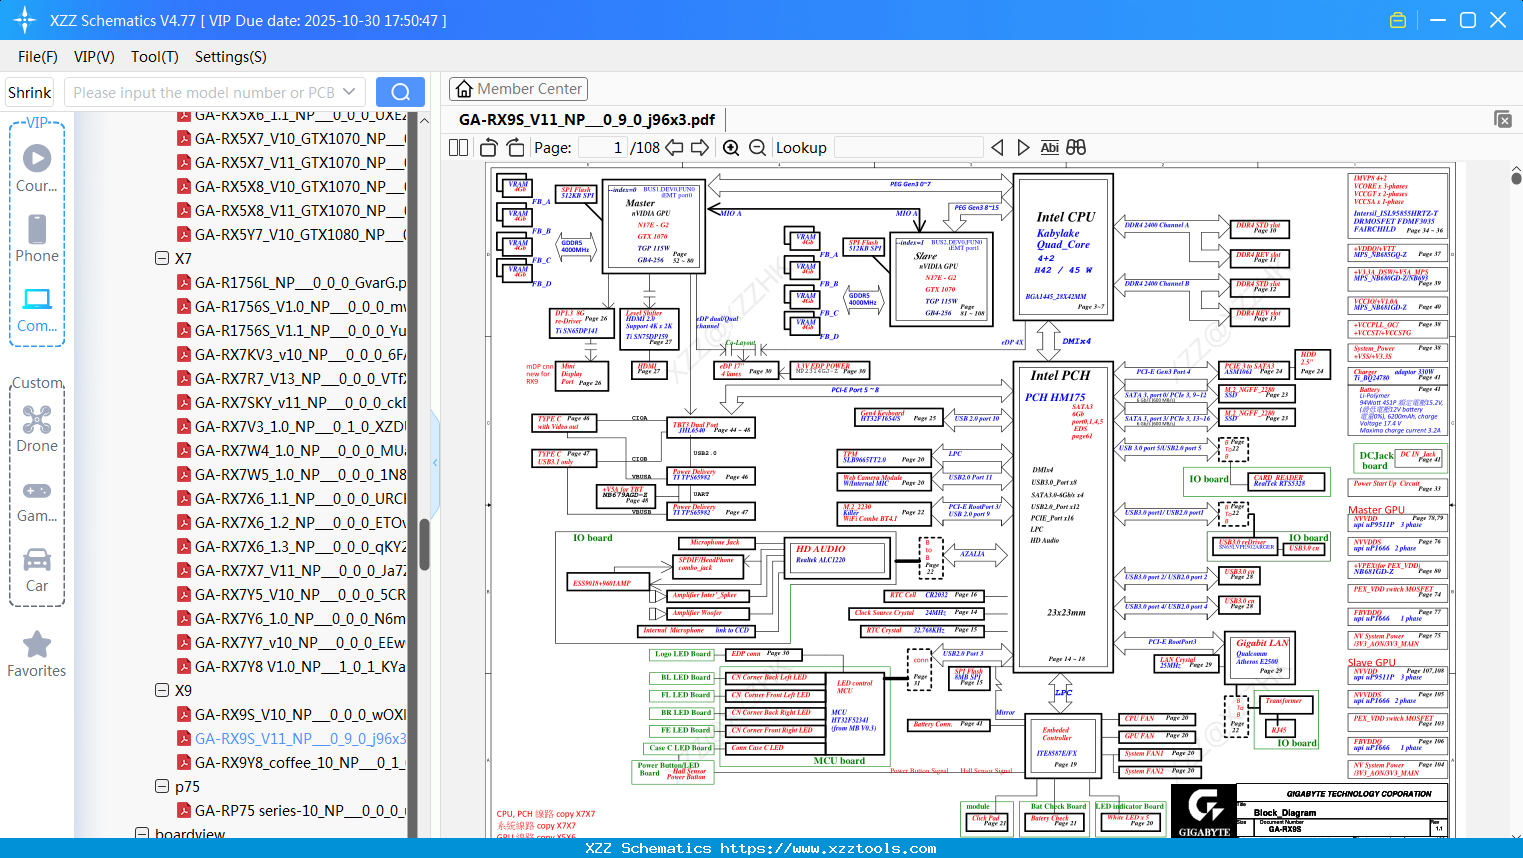Zoom out of the schematic
Screen dimensions: 1523x858
click(757, 148)
